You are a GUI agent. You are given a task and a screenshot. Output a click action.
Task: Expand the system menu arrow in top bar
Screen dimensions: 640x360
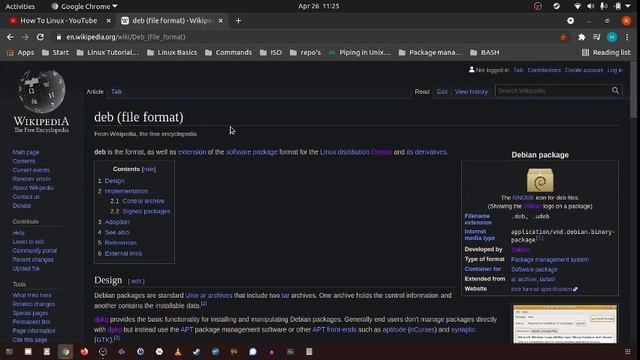click(x=628, y=6)
